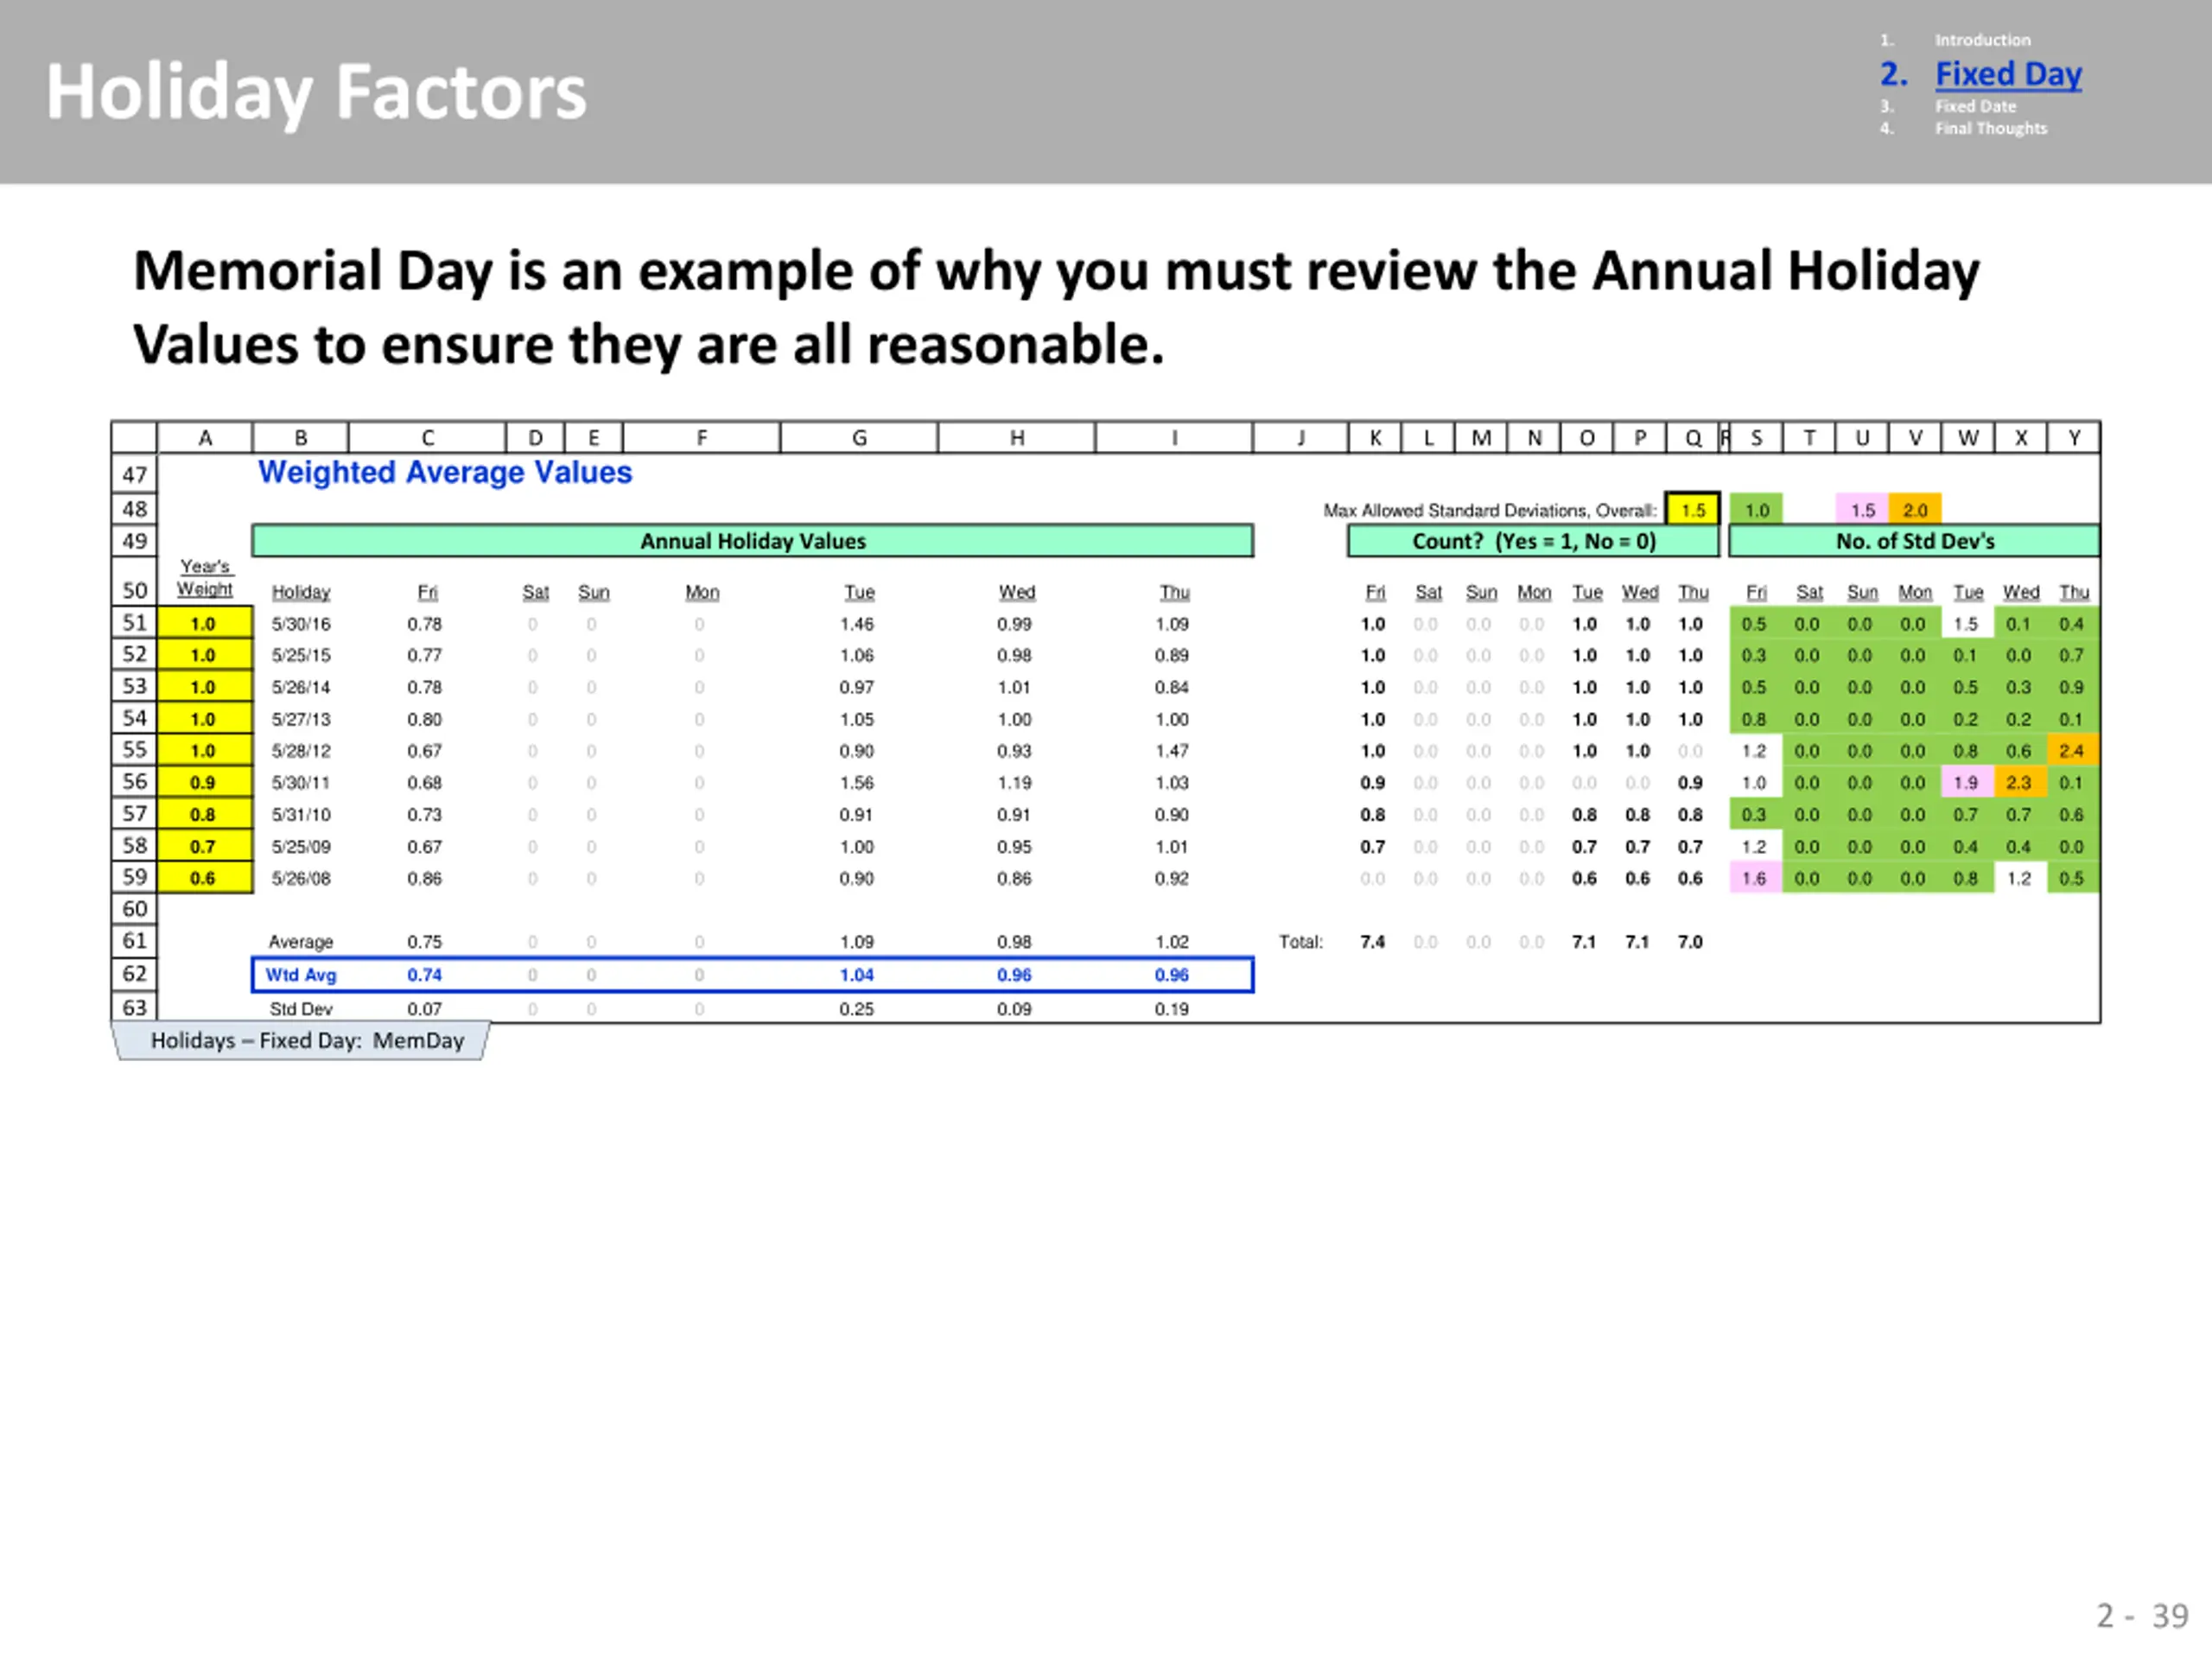Open the Final Thoughts agenda item

pyautogui.click(x=1990, y=128)
